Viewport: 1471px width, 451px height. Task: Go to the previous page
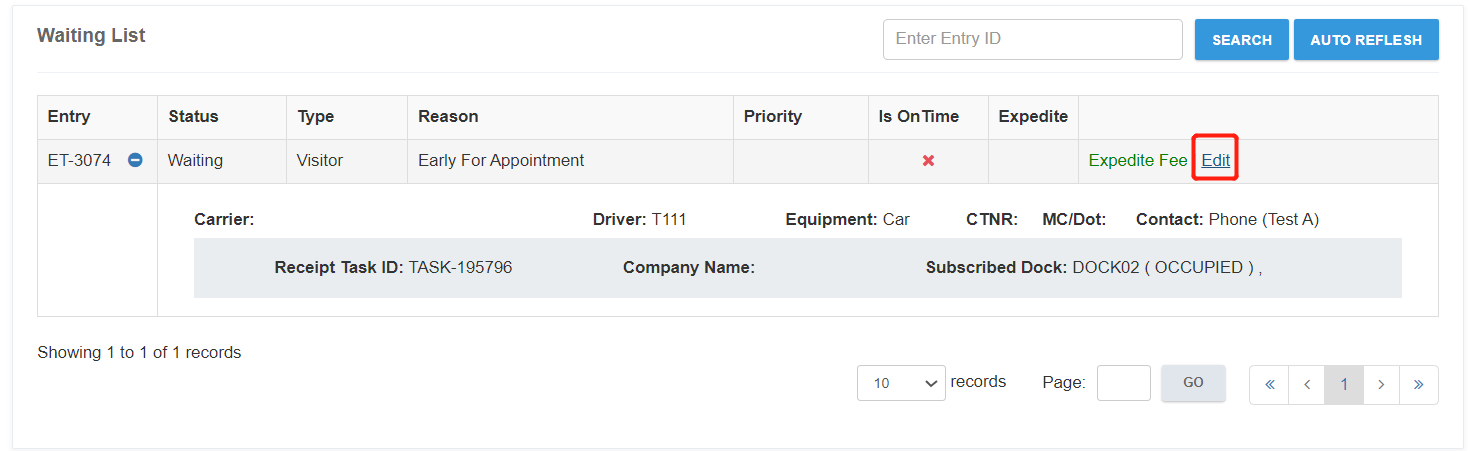coord(1306,385)
